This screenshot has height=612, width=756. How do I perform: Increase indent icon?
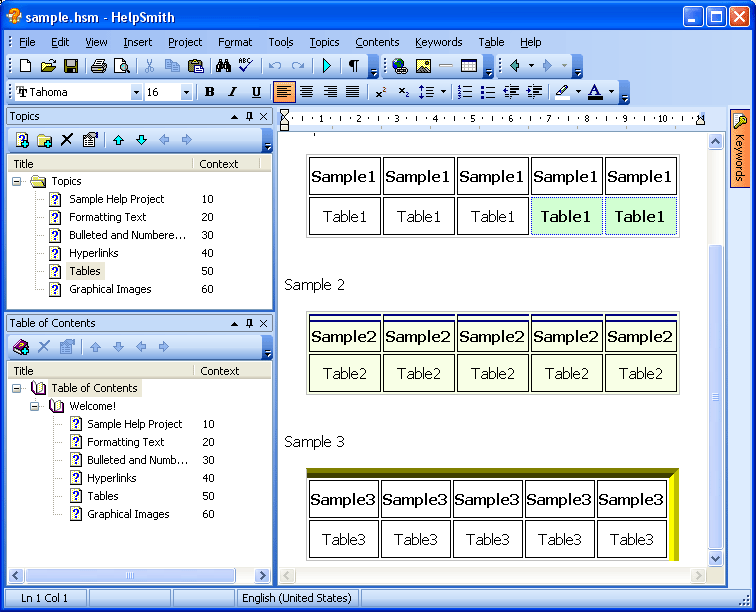coord(534,92)
